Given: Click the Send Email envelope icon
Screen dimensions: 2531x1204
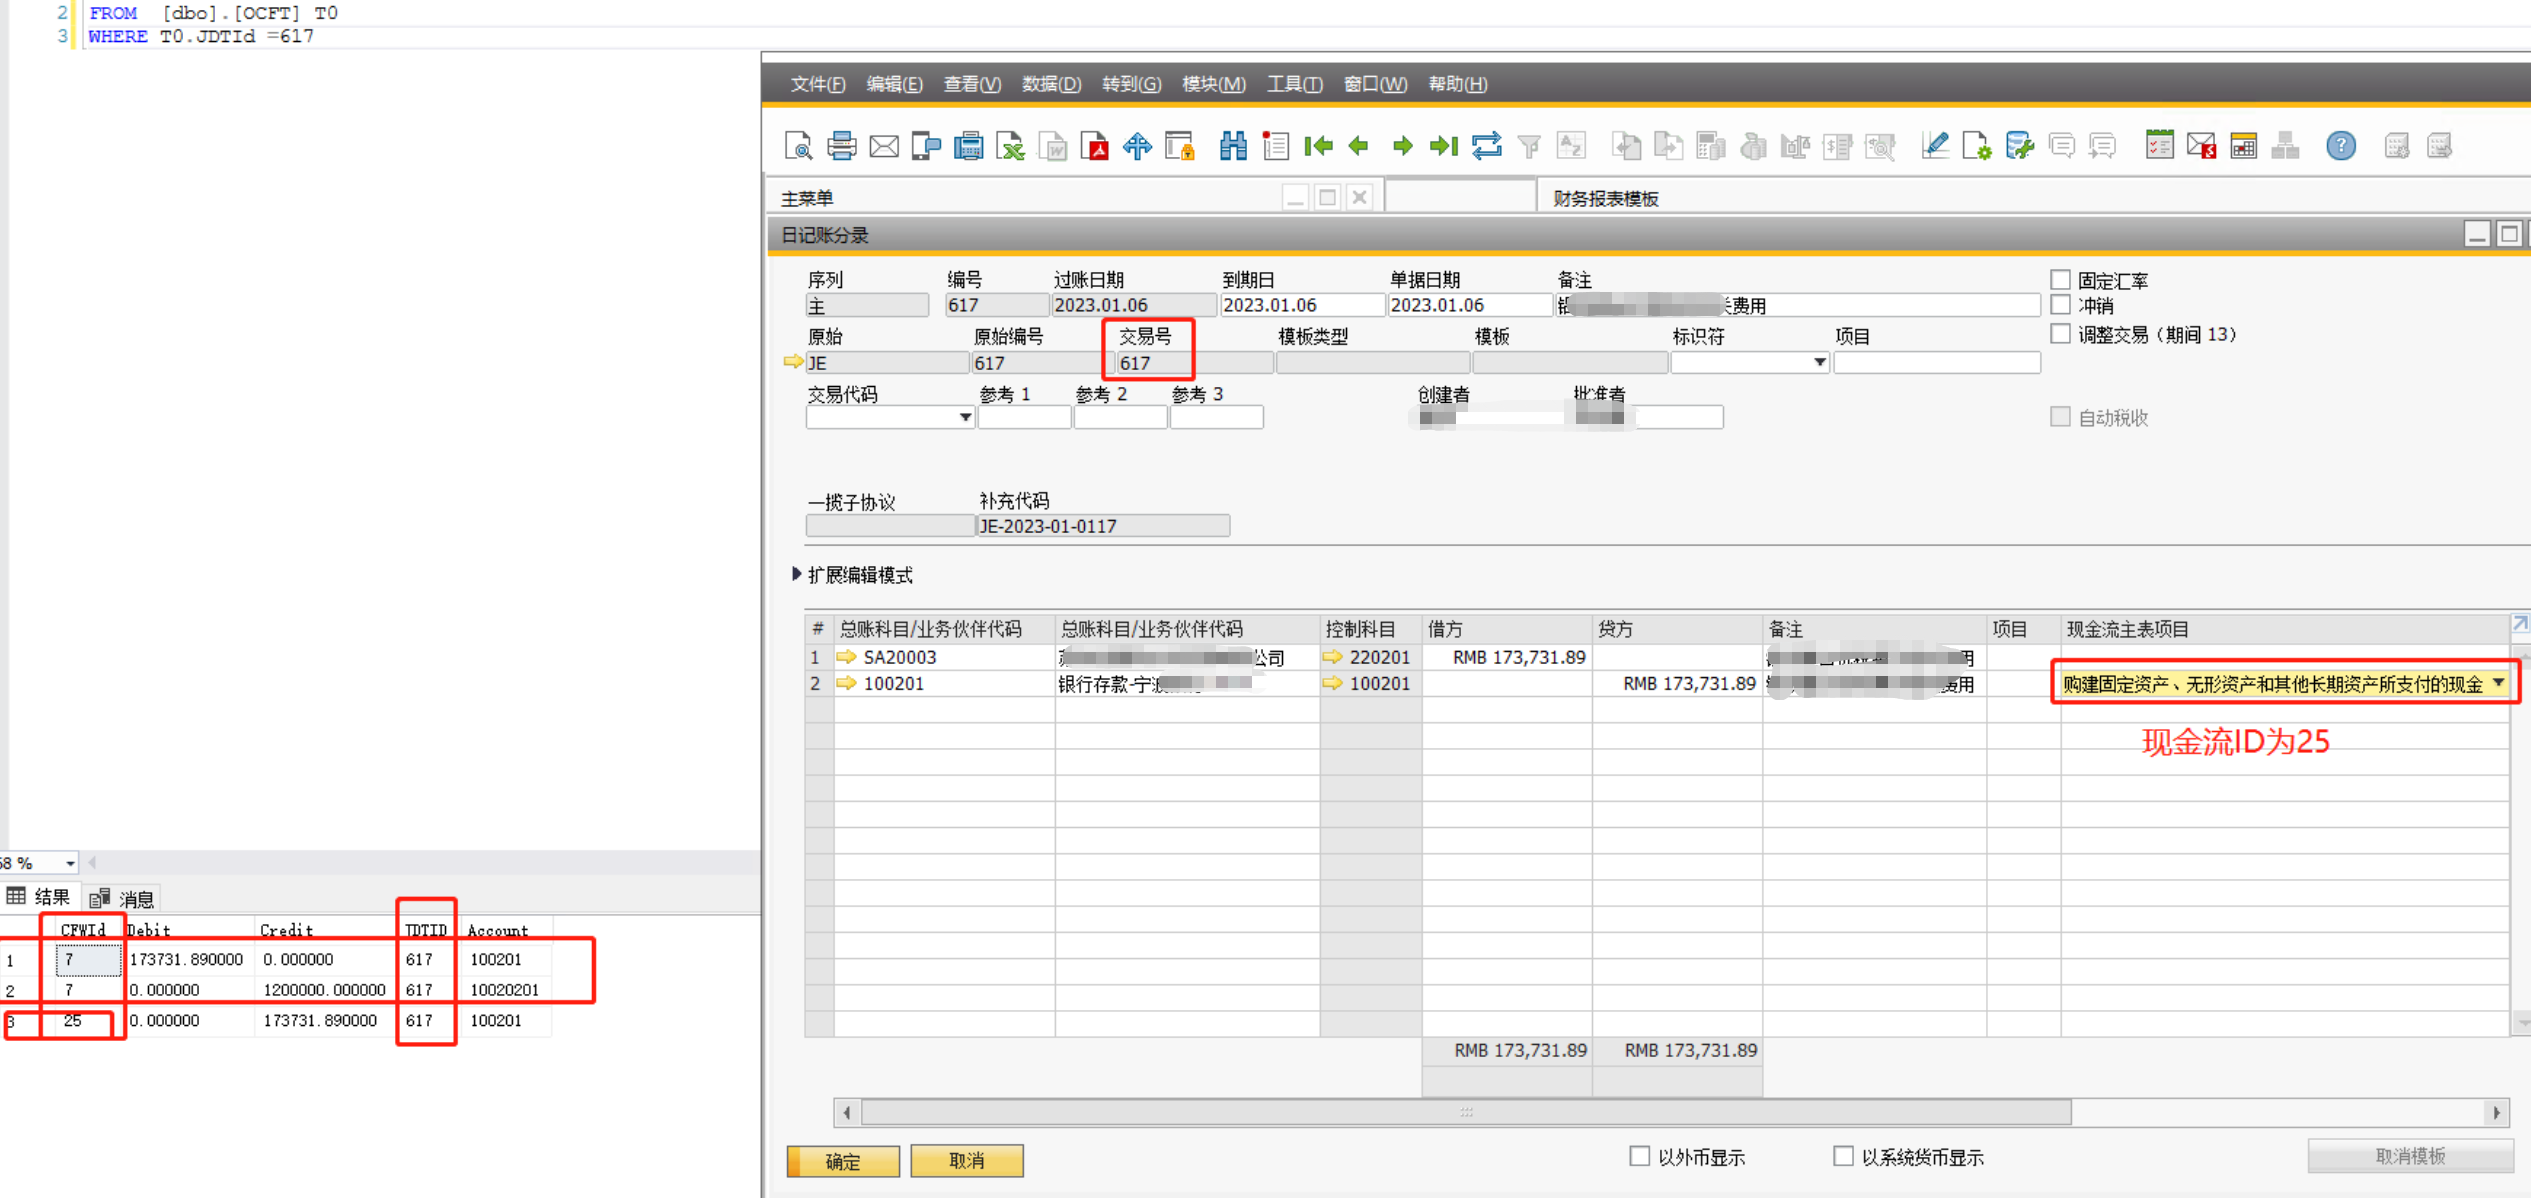Looking at the screenshot, I should tap(884, 147).
